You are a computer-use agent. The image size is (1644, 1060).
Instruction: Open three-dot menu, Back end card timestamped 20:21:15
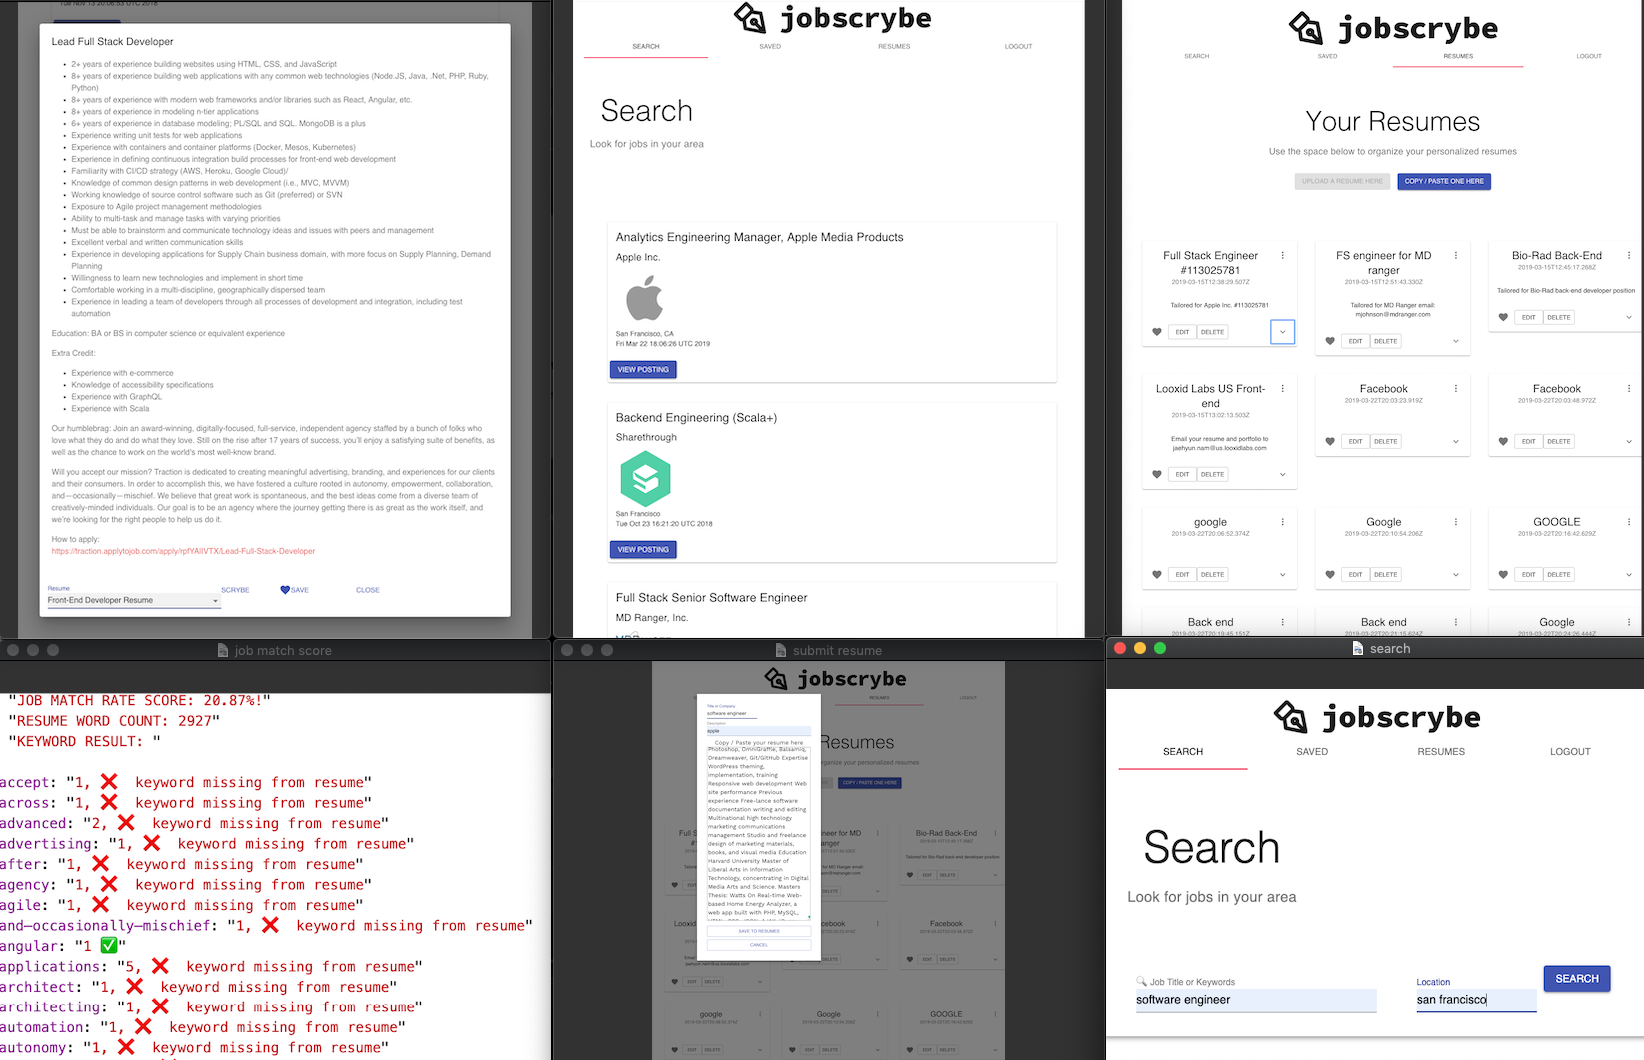click(1456, 622)
